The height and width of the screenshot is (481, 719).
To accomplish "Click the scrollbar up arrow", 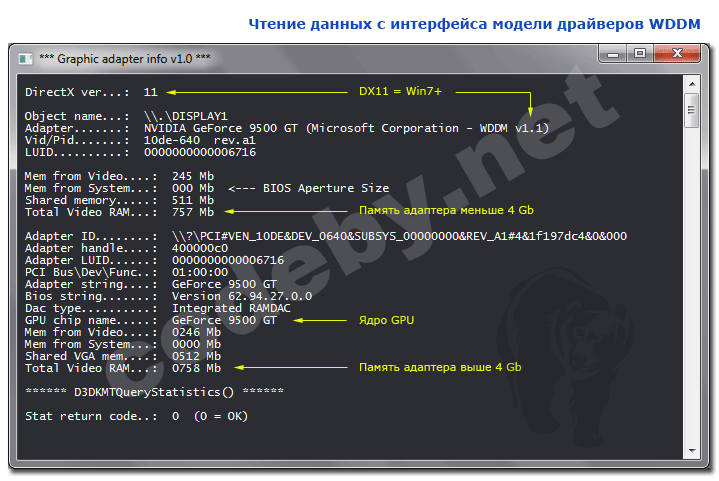I will [692, 84].
